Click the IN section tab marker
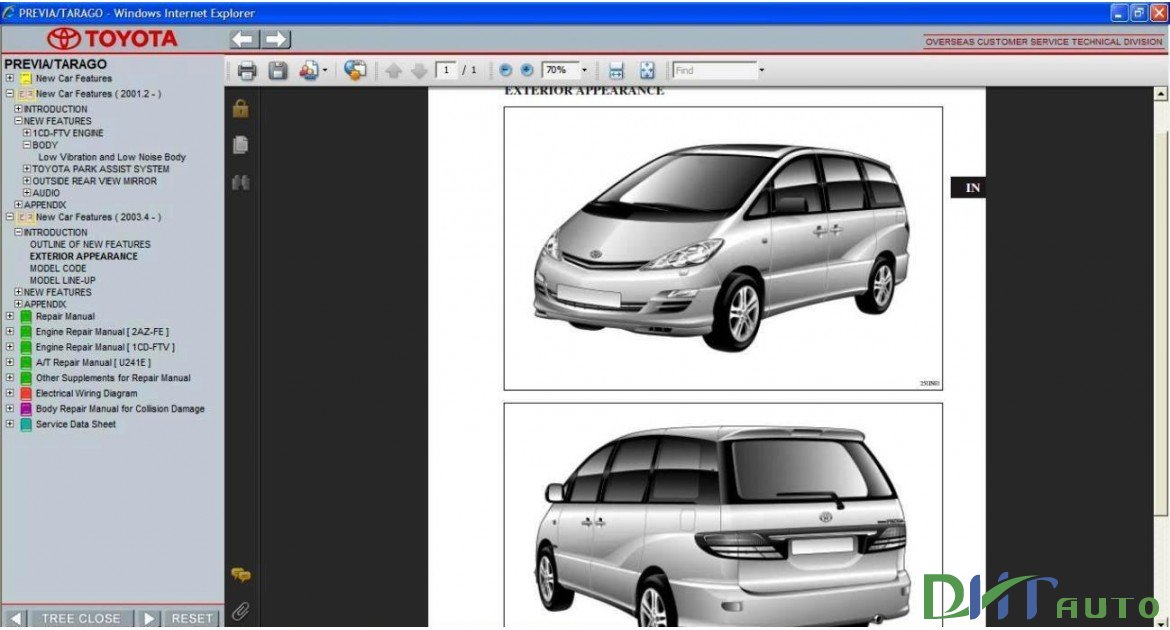 [968, 187]
